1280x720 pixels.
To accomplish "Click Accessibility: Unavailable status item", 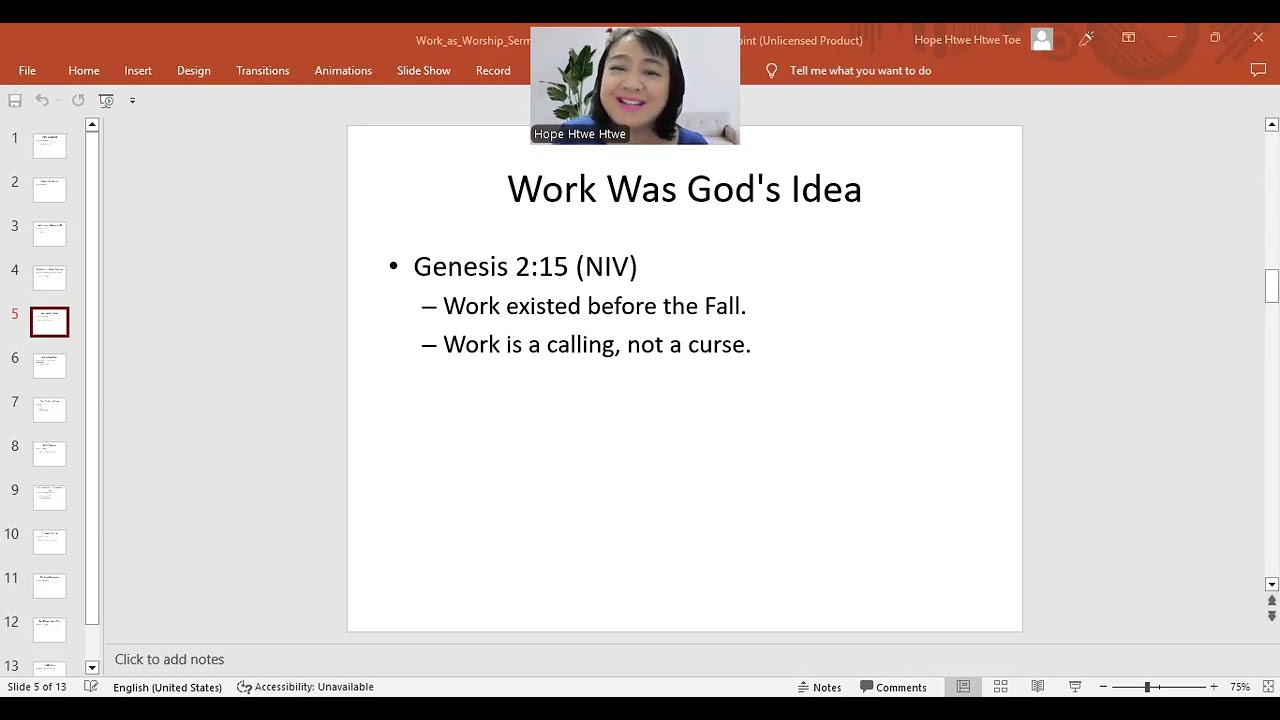I will click(305, 687).
